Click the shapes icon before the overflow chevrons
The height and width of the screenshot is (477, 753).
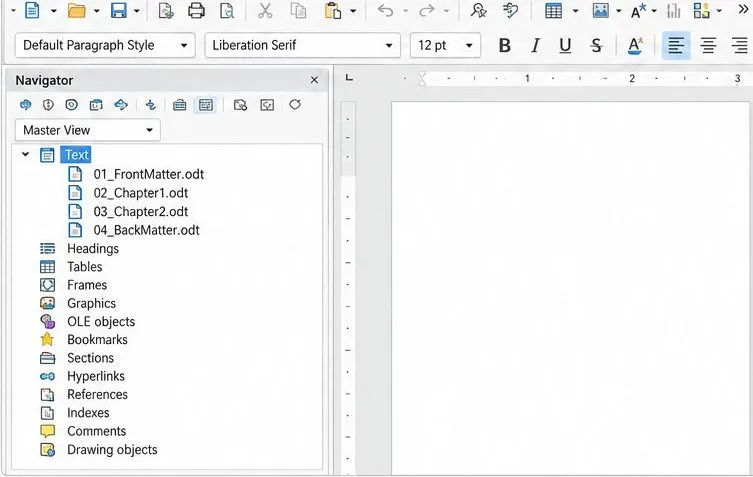[x=702, y=10]
